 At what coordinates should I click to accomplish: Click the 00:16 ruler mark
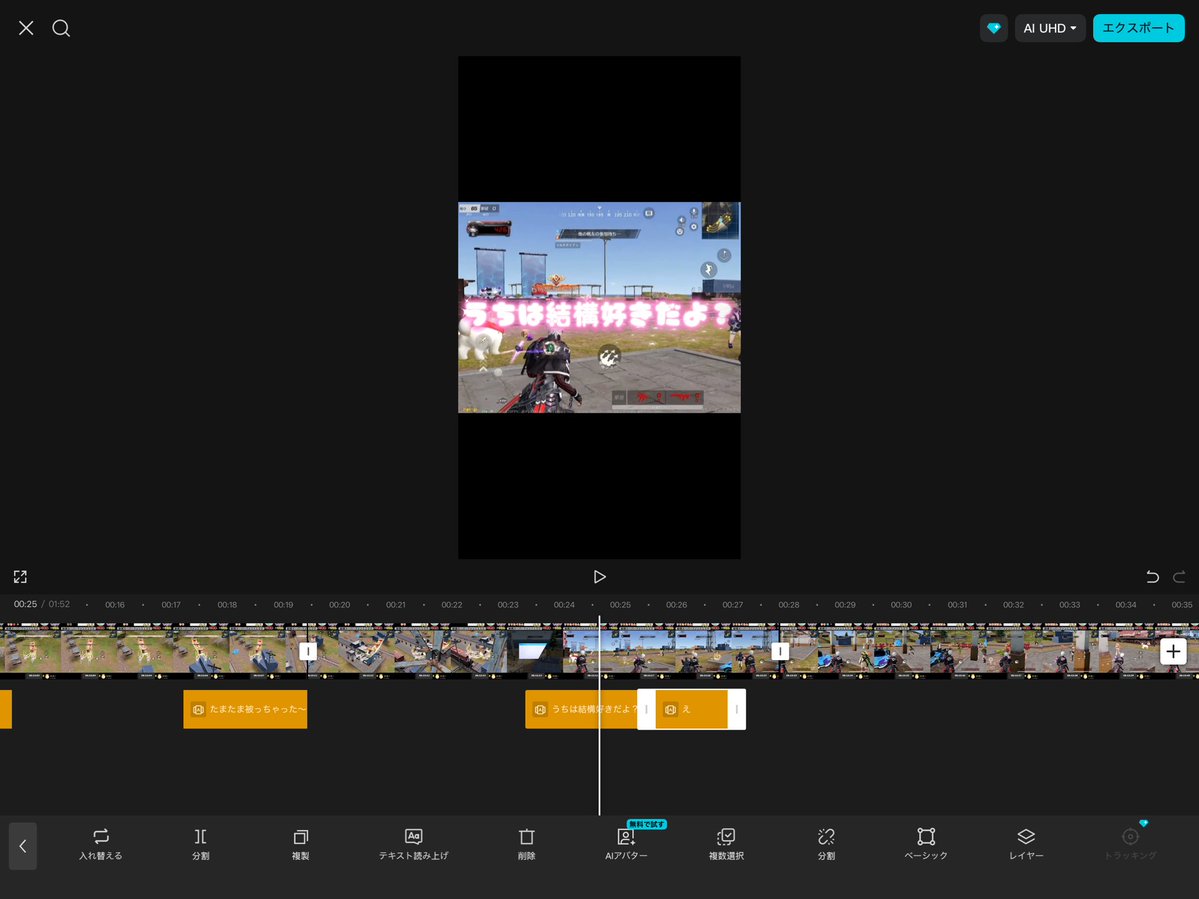click(115, 605)
